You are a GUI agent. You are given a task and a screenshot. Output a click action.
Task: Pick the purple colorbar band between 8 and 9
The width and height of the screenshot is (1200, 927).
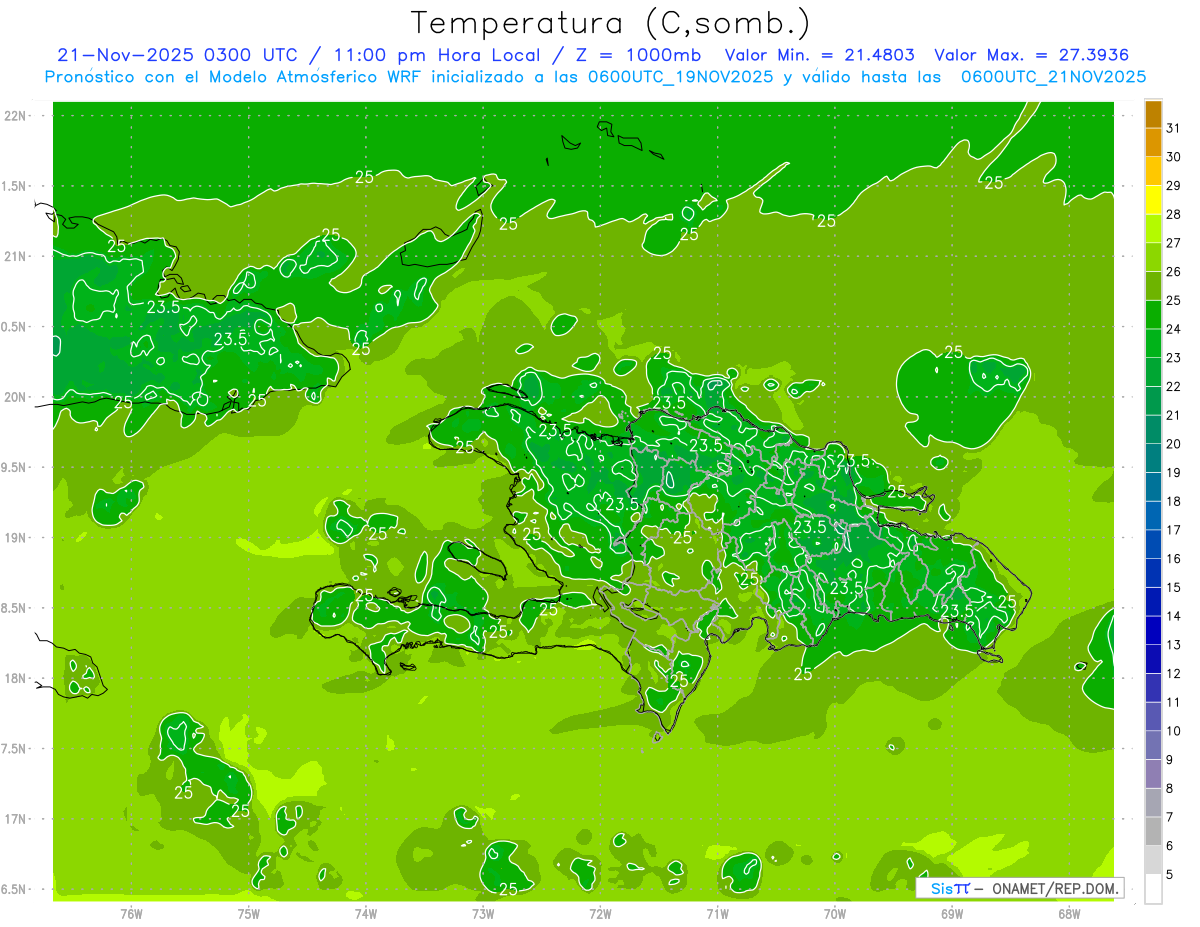(x=1154, y=774)
